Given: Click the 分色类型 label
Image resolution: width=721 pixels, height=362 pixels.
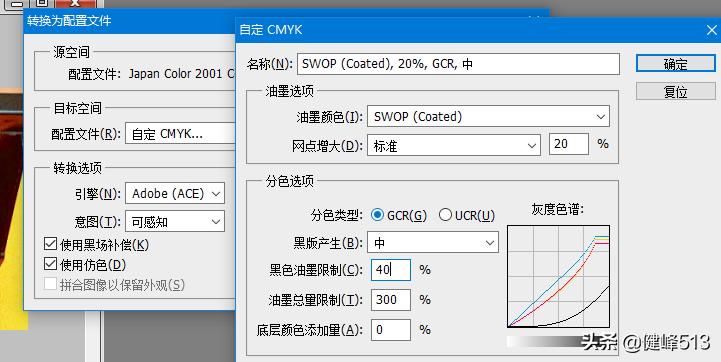Looking at the screenshot, I should coord(337,215).
